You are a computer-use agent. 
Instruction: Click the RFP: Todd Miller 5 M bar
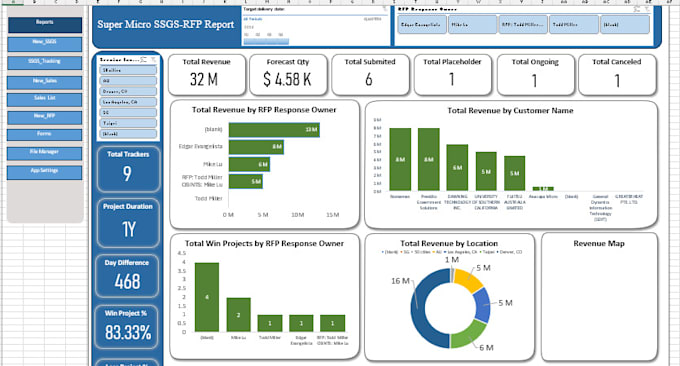tap(245, 181)
